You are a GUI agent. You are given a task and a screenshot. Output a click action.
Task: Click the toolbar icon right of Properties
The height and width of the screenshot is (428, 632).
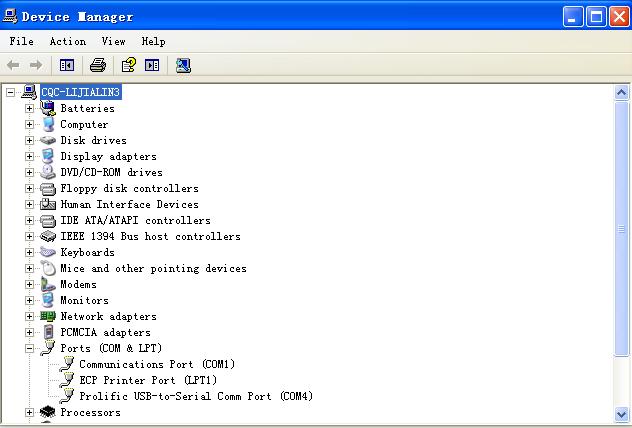pos(152,65)
